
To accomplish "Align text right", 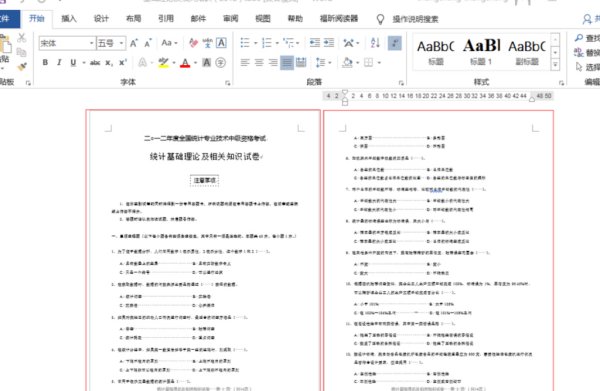I will pos(273,62).
